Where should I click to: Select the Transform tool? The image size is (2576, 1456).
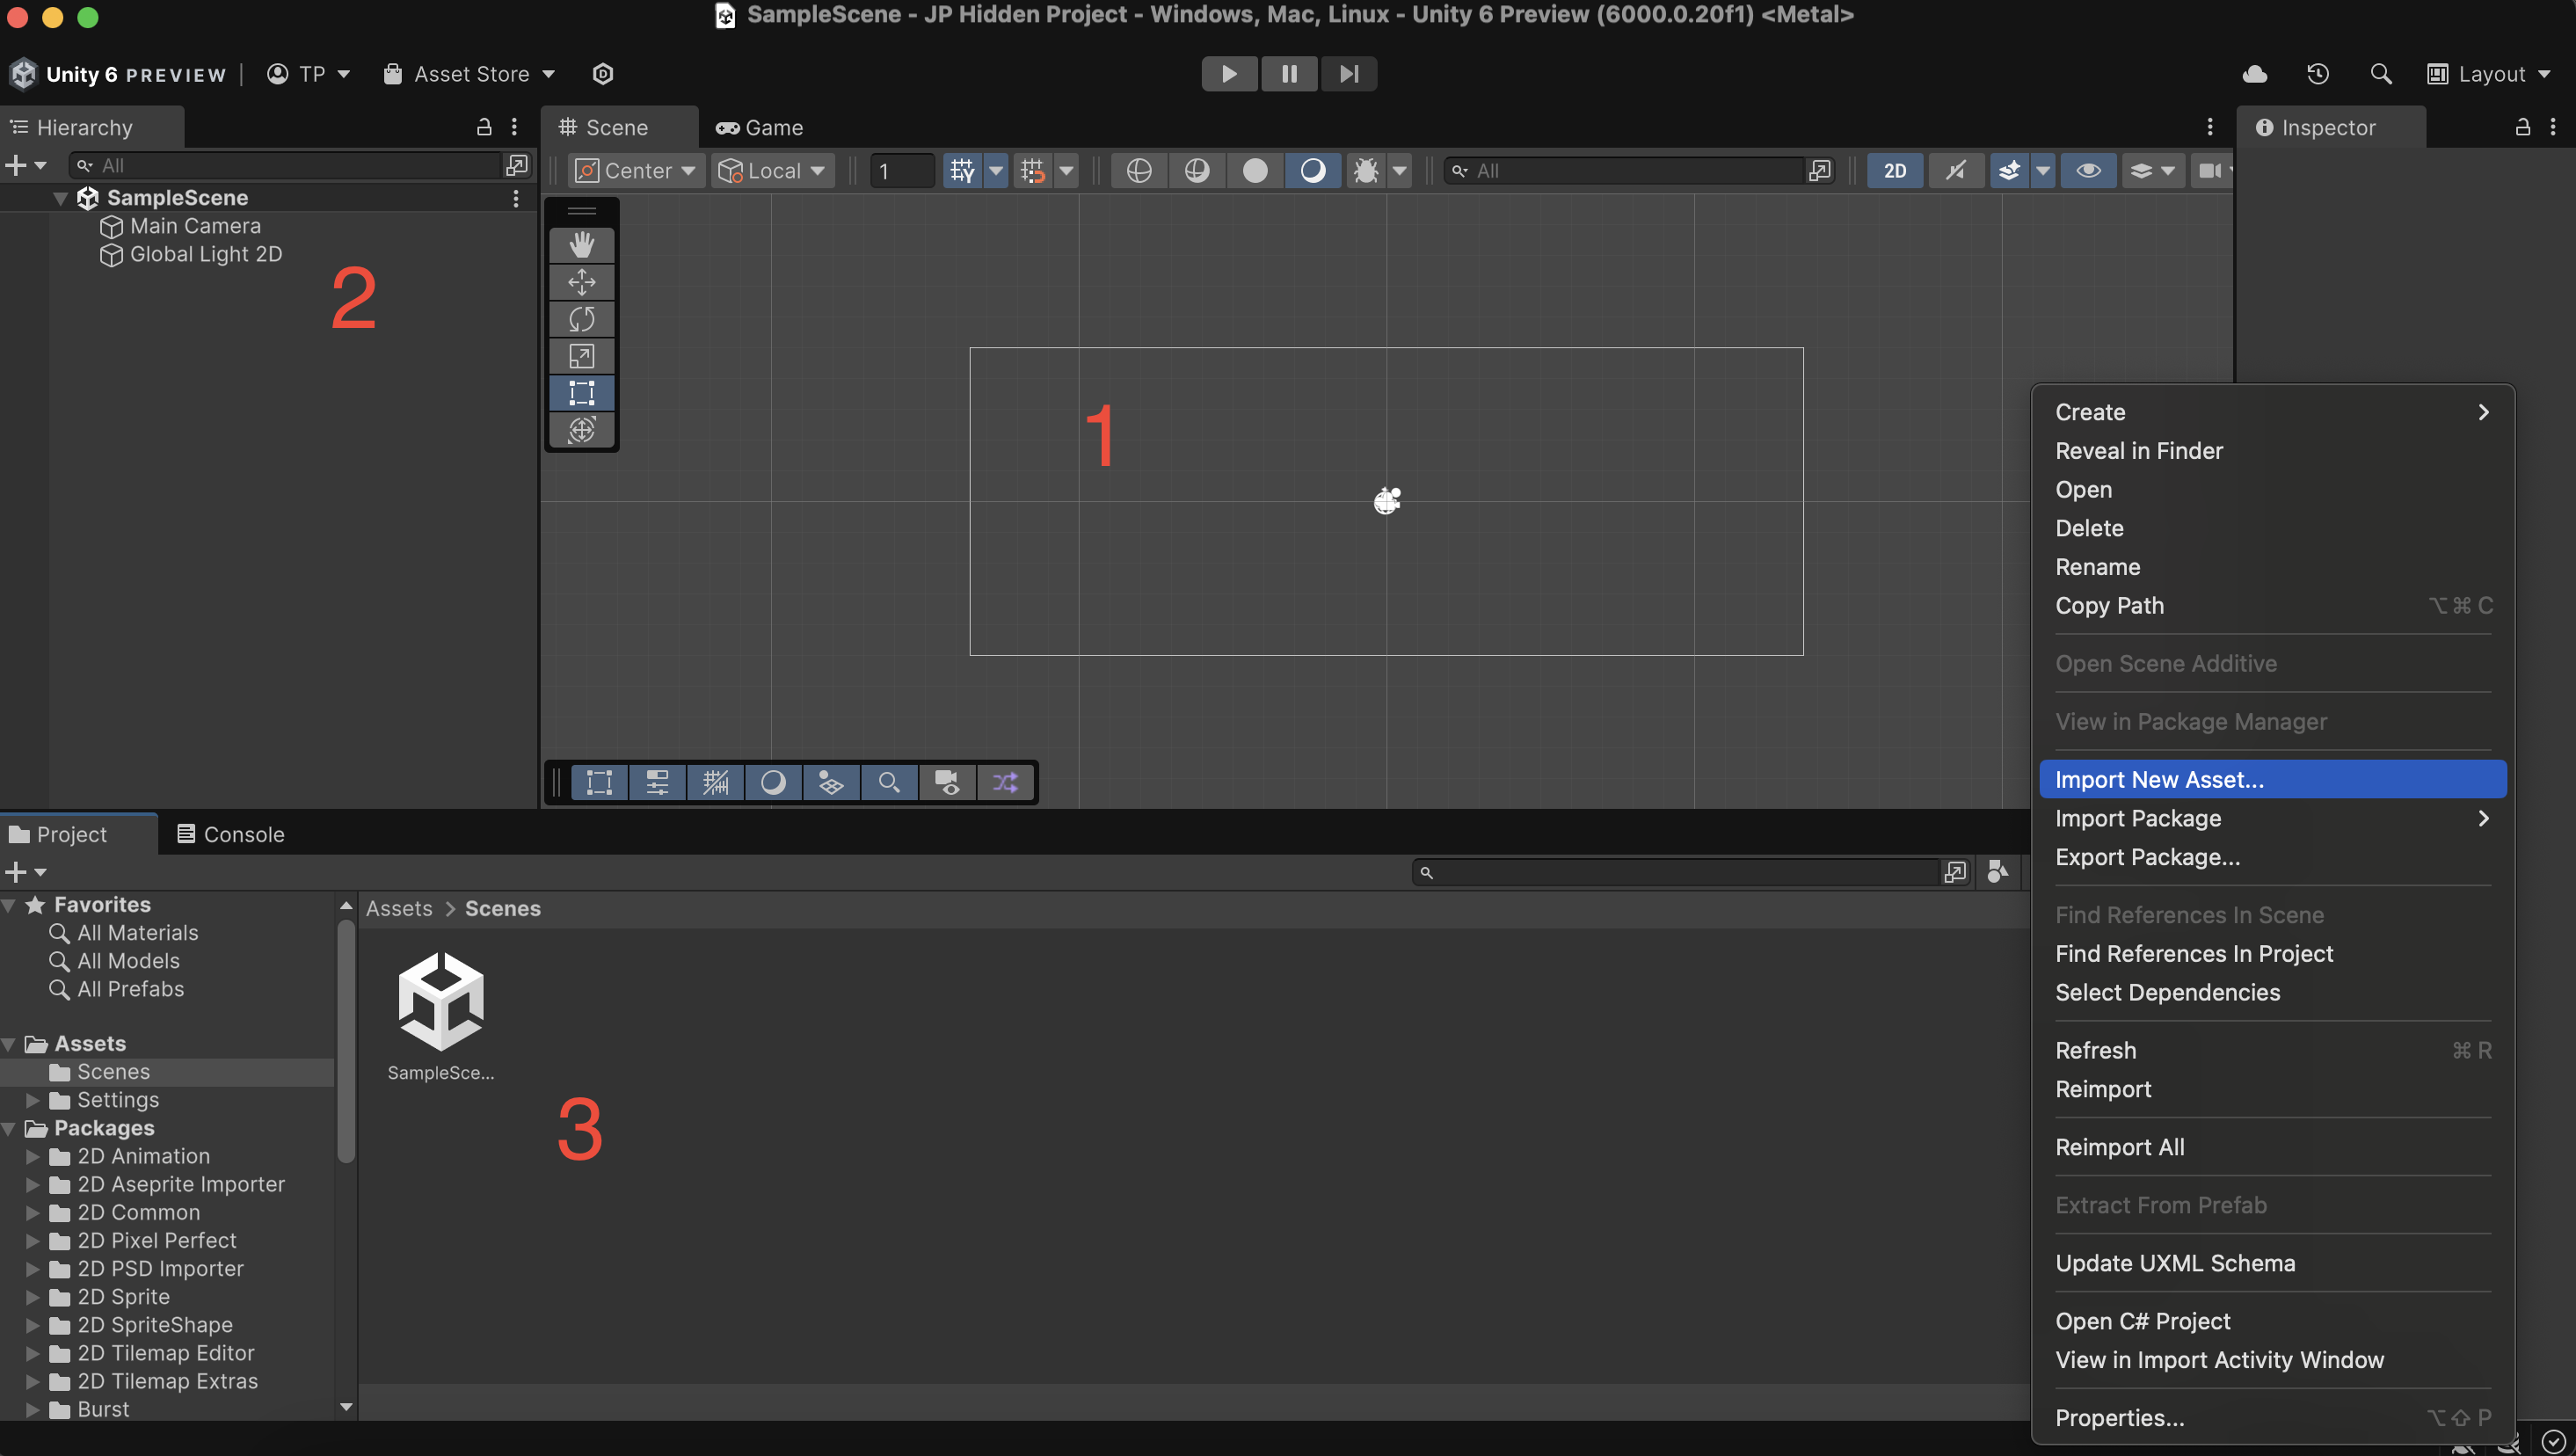(581, 430)
